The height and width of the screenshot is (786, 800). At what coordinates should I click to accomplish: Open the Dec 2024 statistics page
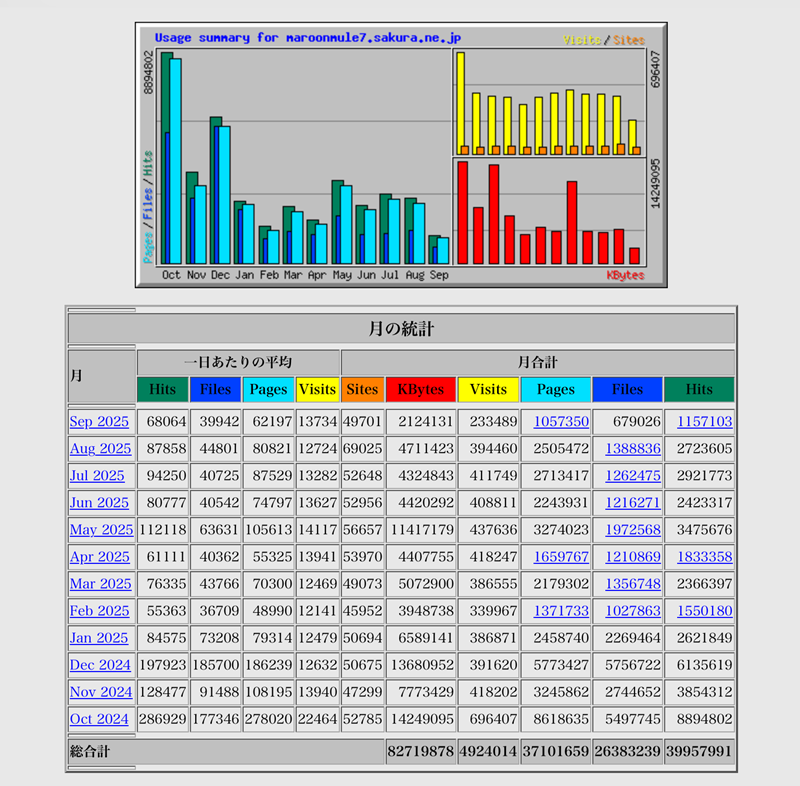tap(100, 665)
